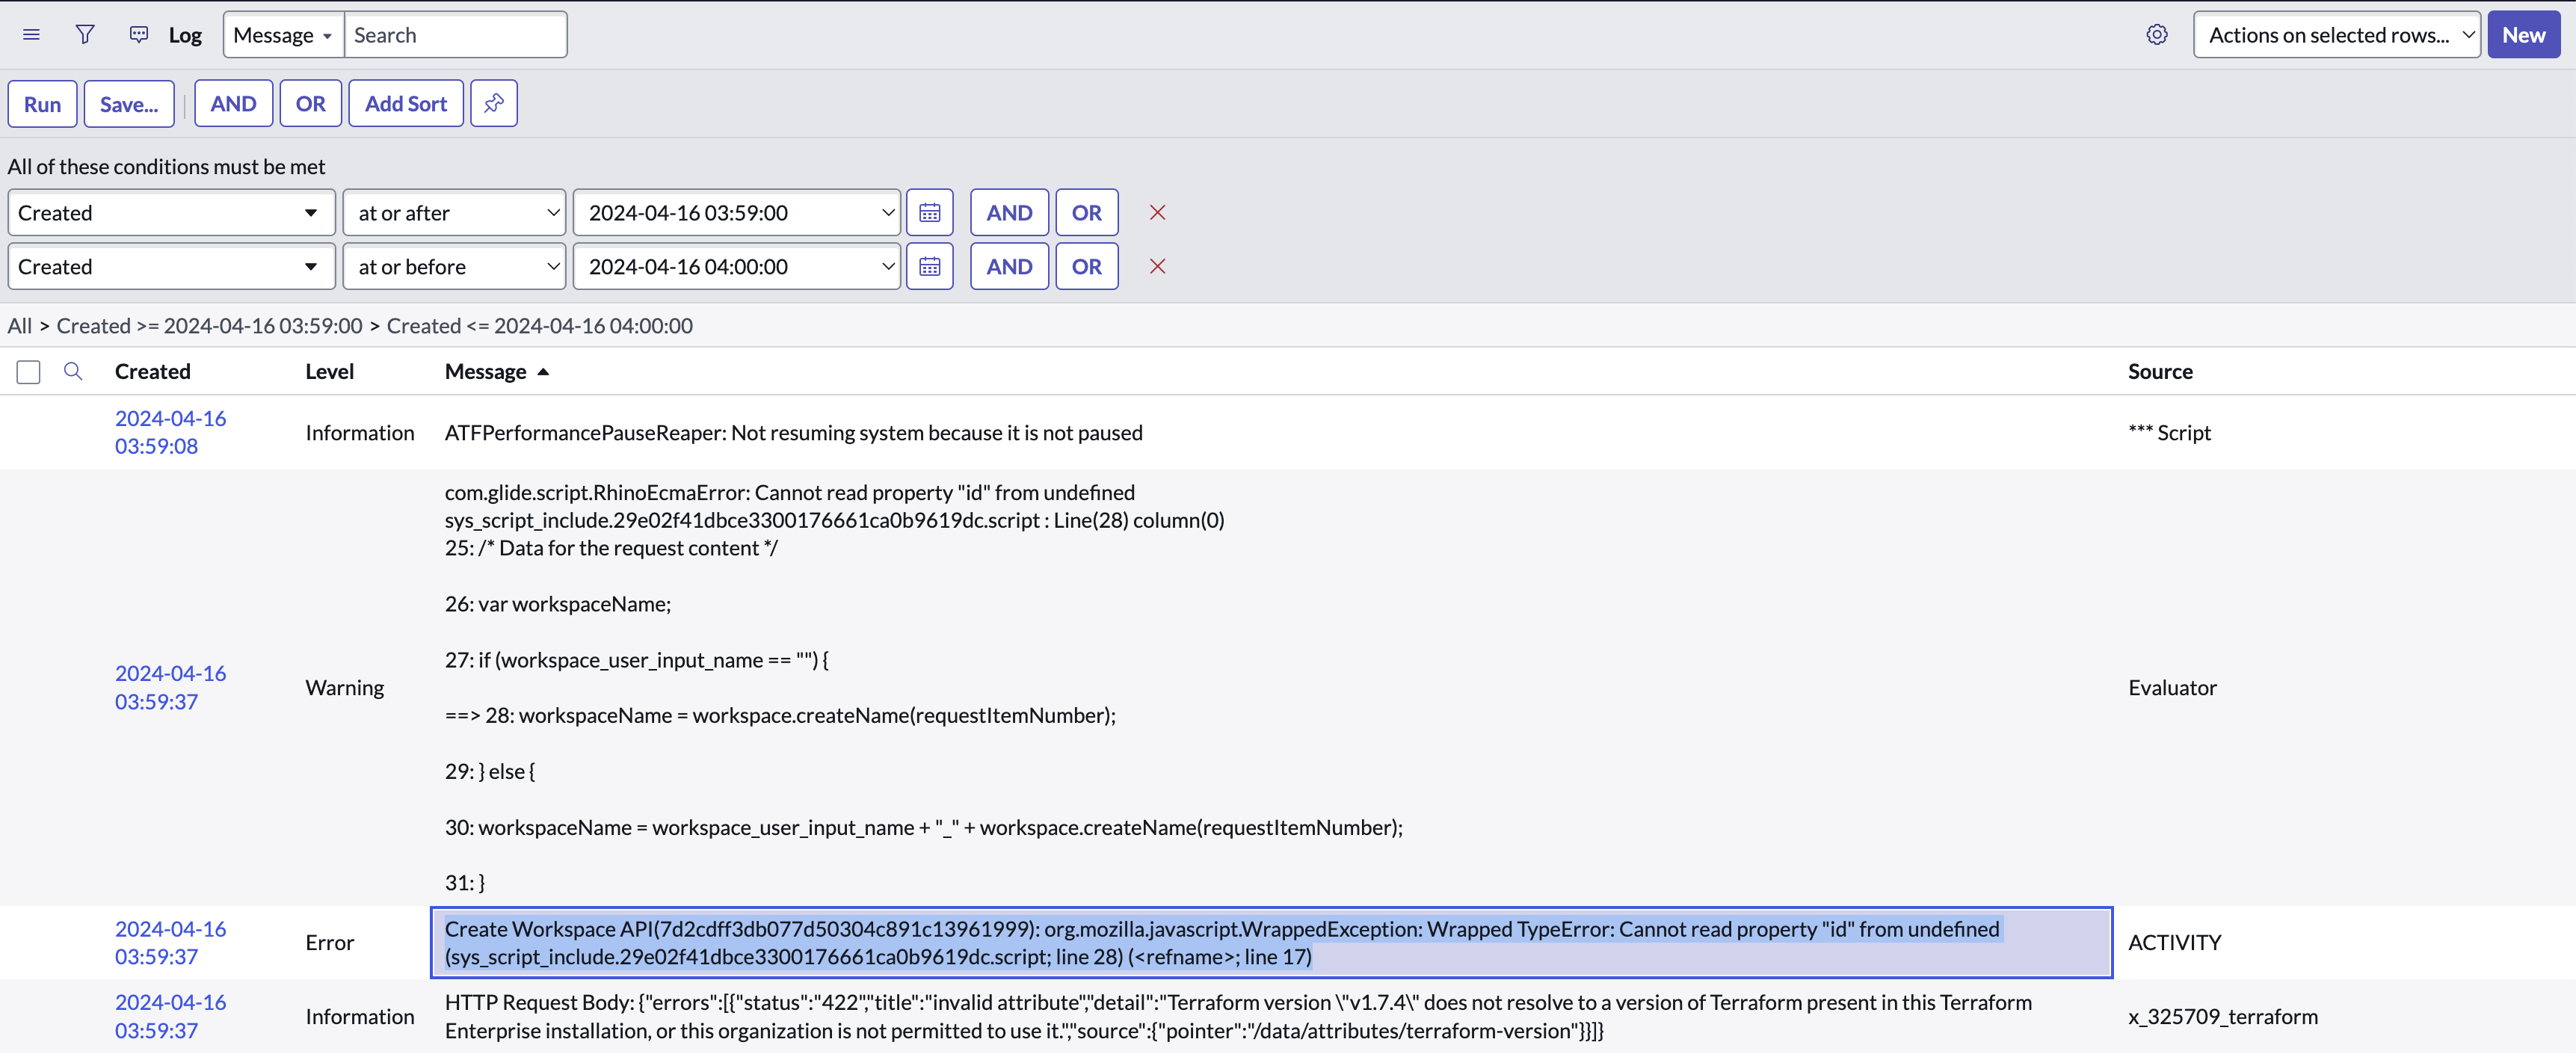The height and width of the screenshot is (1060, 2576).
Task: Click the Run button to execute query
Action: (x=41, y=104)
